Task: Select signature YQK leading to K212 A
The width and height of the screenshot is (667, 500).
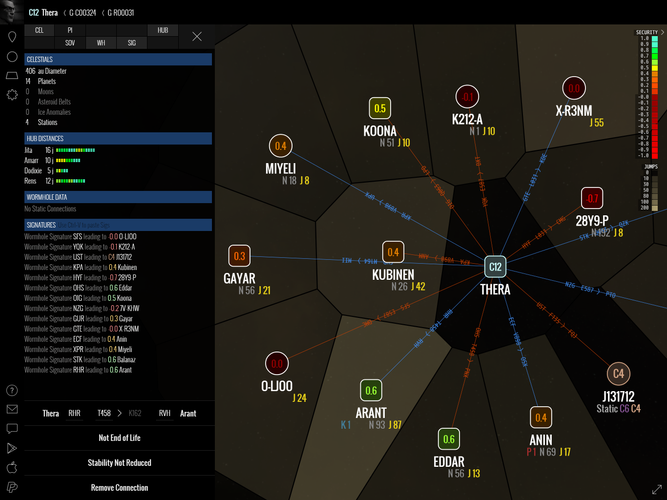Action: [x=80, y=247]
